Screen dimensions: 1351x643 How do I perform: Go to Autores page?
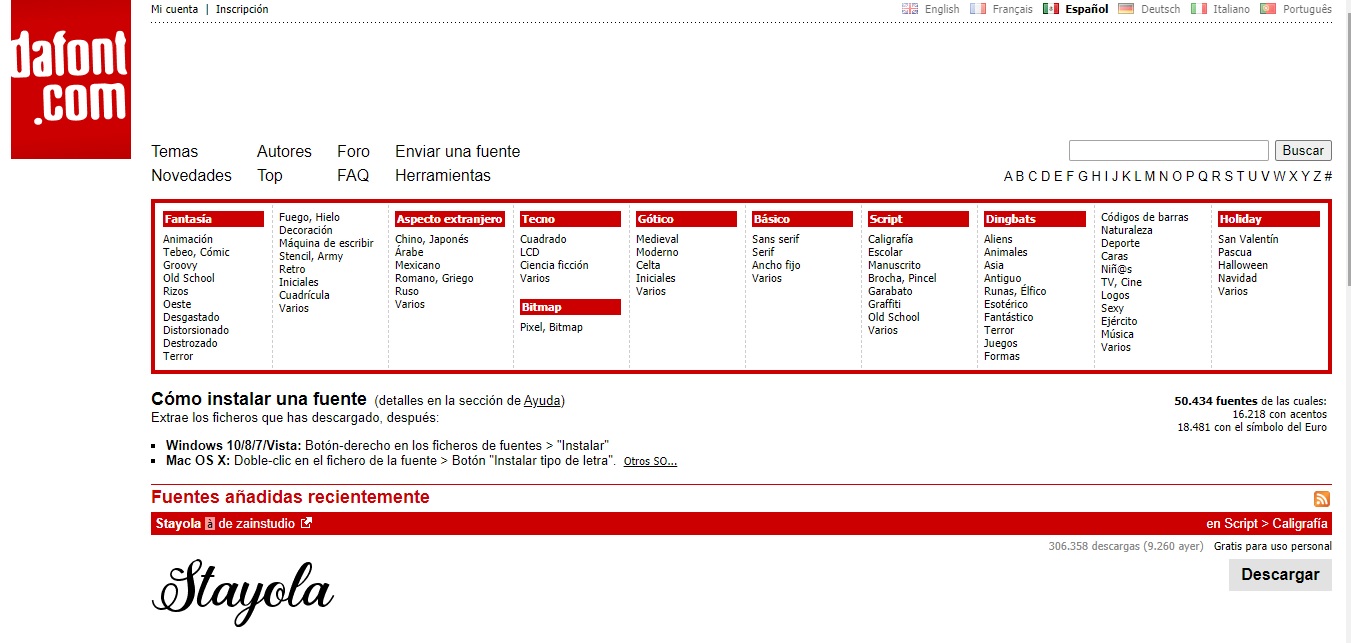coord(284,152)
